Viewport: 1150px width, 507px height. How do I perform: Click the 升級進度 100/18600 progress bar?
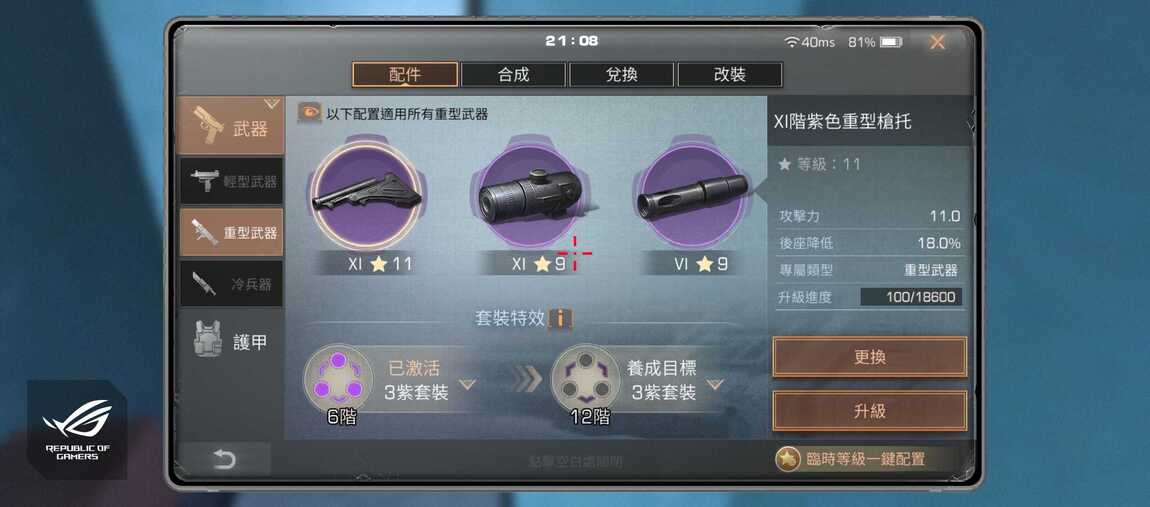[911, 297]
